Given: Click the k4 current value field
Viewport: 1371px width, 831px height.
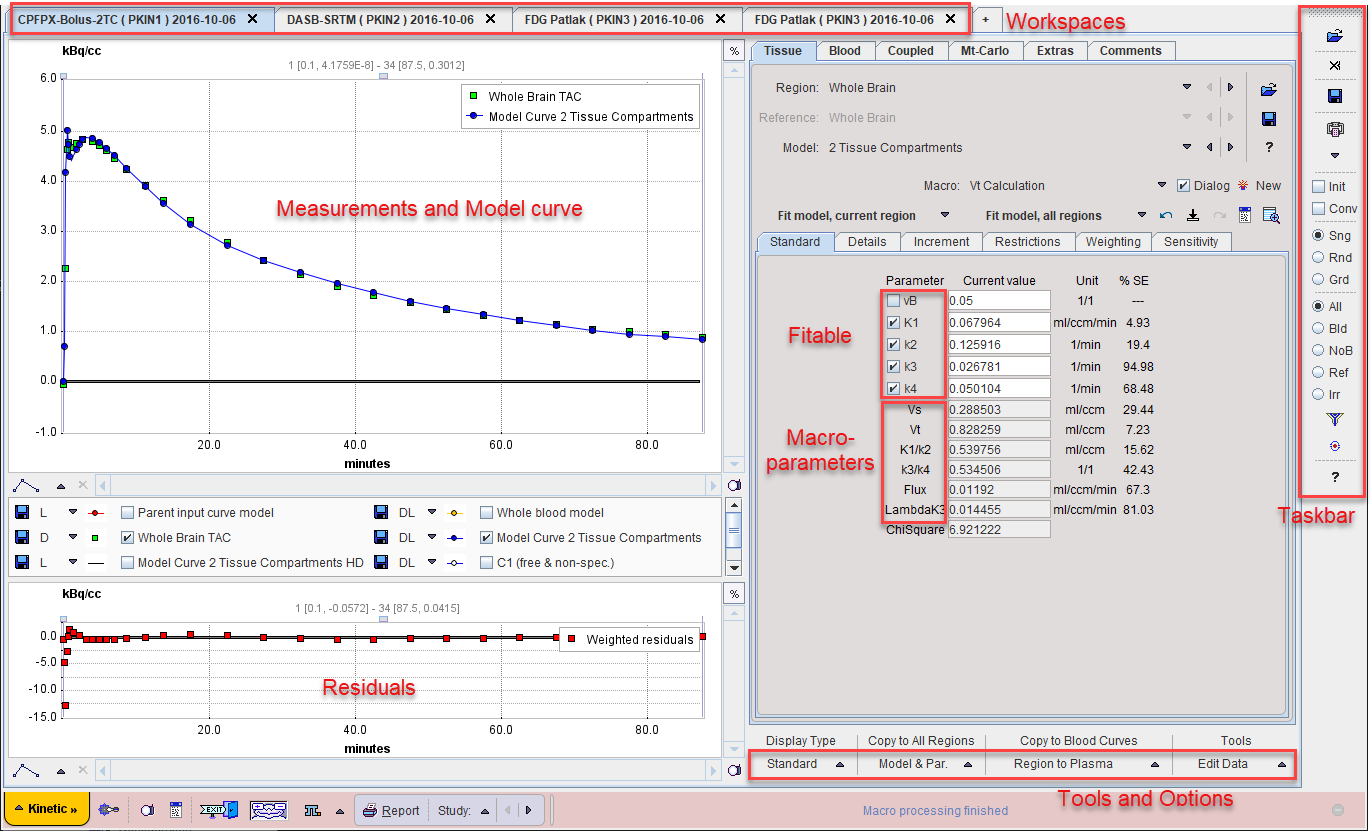Looking at the screenshot, I should click(x=999, y=389).
